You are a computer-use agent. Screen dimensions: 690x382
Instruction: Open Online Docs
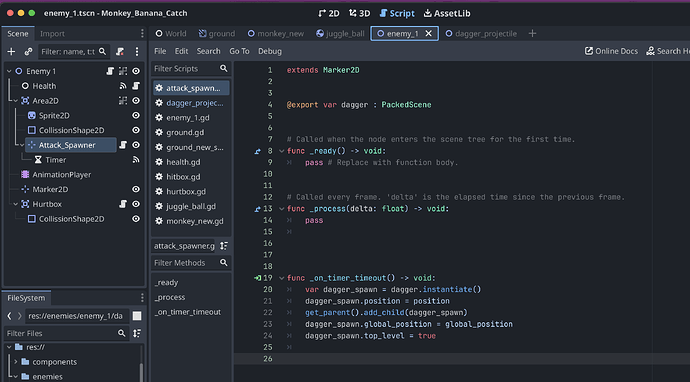pos(611,51)
